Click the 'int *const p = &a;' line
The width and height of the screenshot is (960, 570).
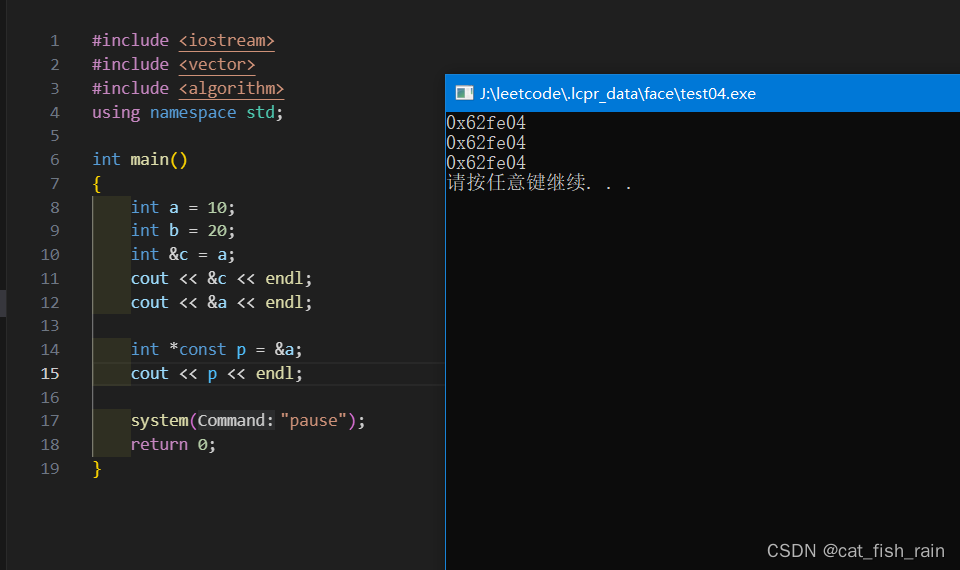[216, 350]
